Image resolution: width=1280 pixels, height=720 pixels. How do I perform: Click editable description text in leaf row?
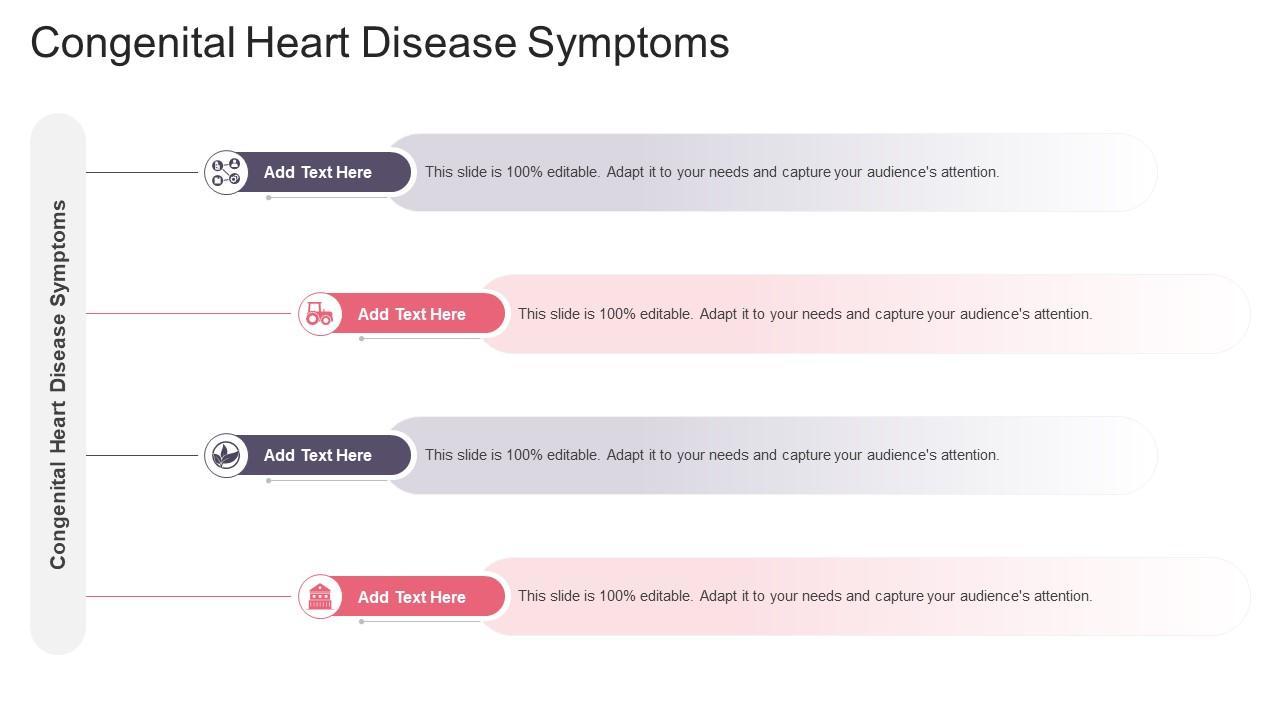tap(712, 455)
